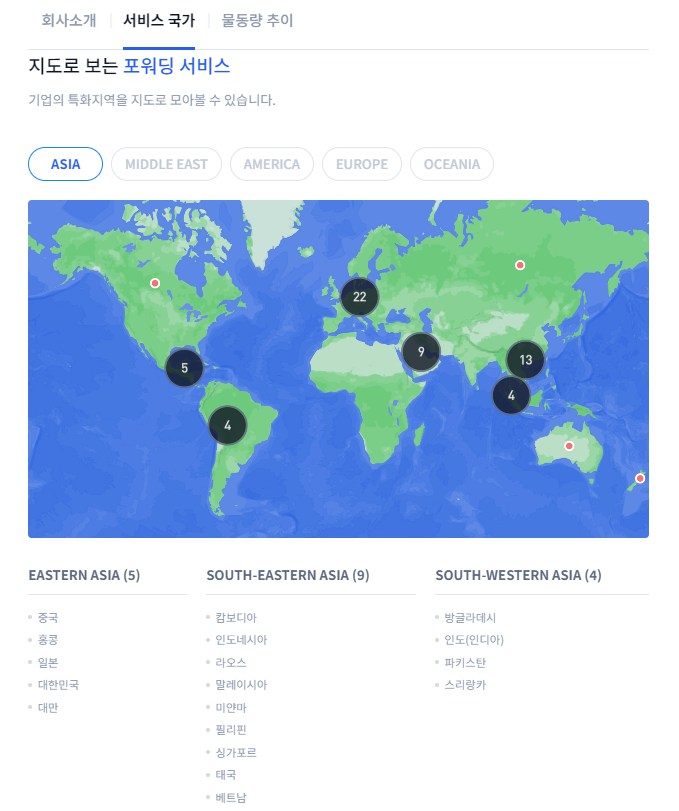Click the red pin marker in Canada

coord(155,284)
